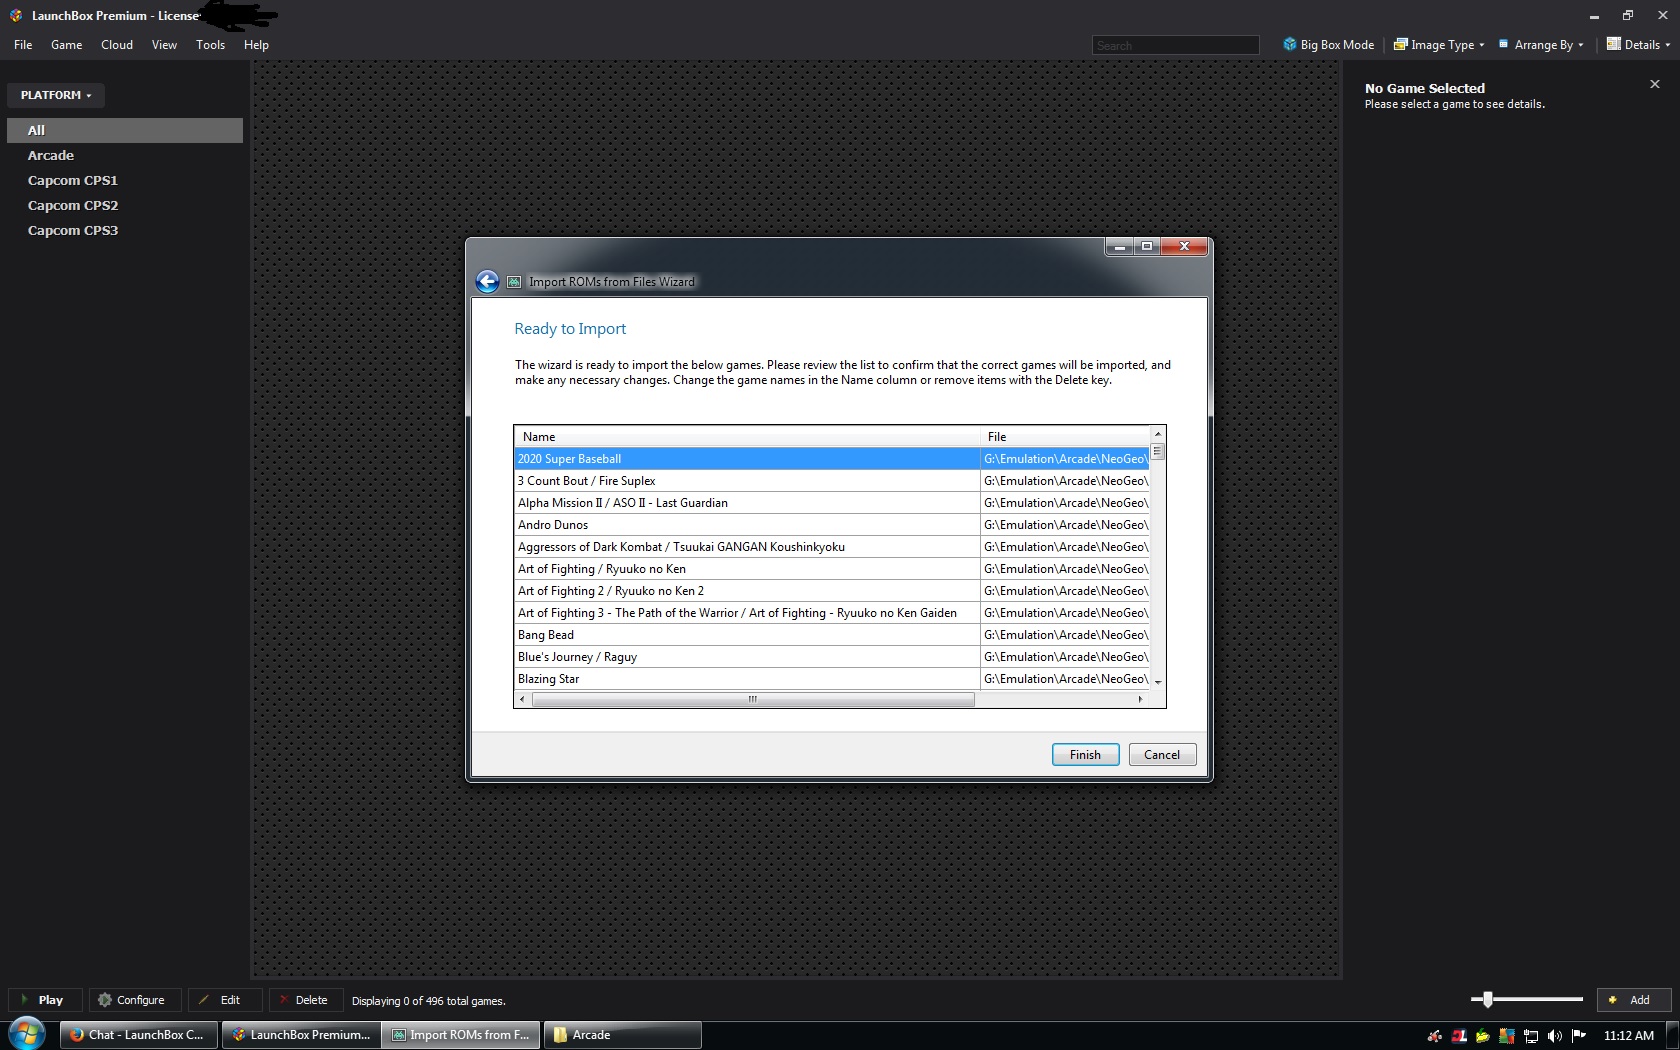The height and width of the screenshot is (1050, 1680).
Task: Open the Cloud menu
Action: click(117, 45)
